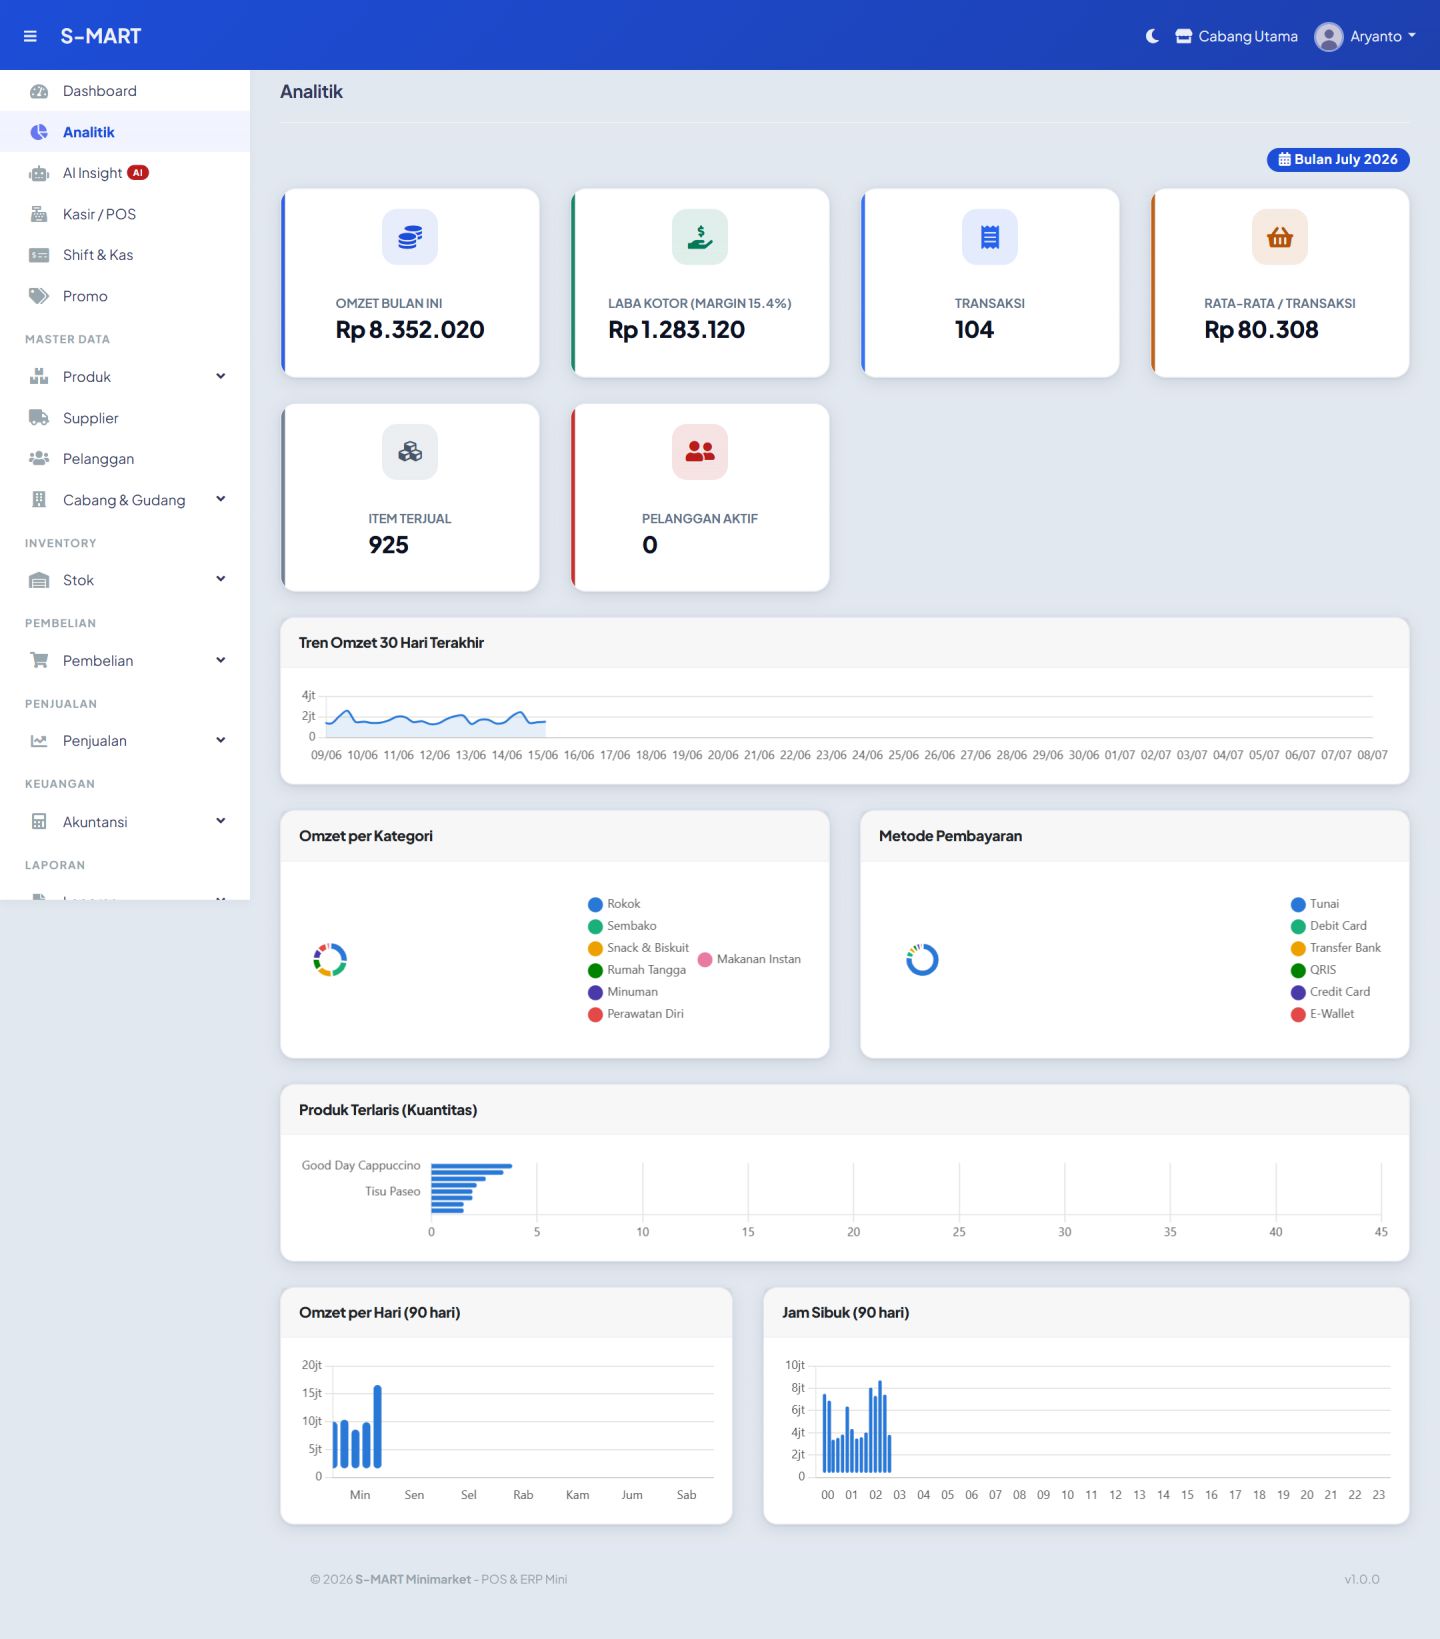Click the Rata-rata basket icon
Screen dimensions: 1440x1639
(x=1280, y=237)
